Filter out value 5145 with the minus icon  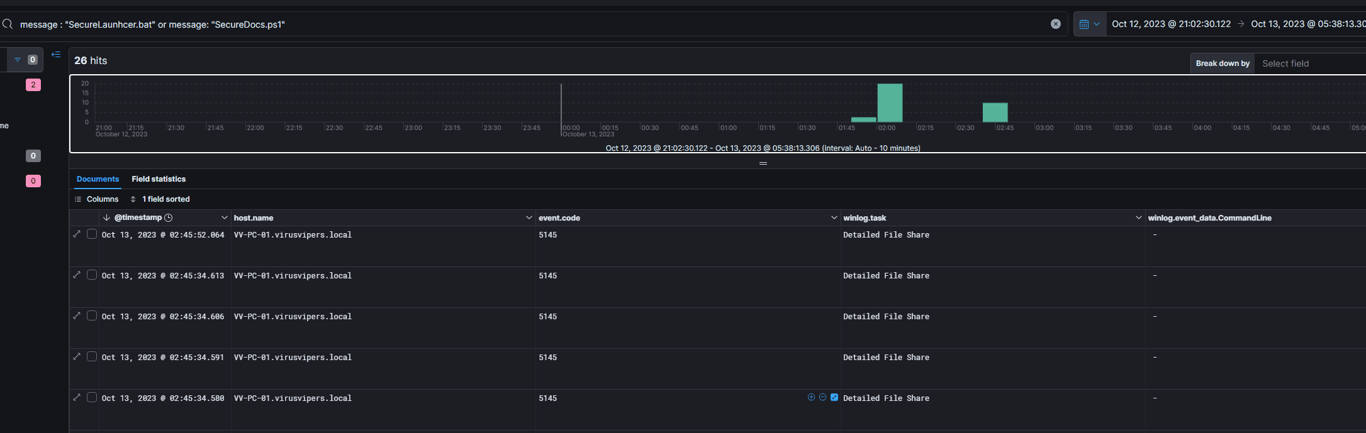(x=822, y=397)
